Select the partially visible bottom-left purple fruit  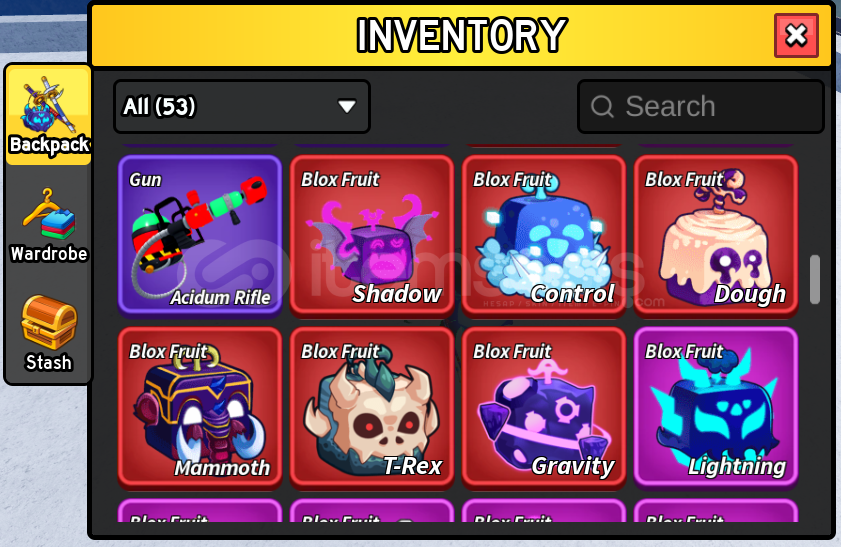point(200,511)
